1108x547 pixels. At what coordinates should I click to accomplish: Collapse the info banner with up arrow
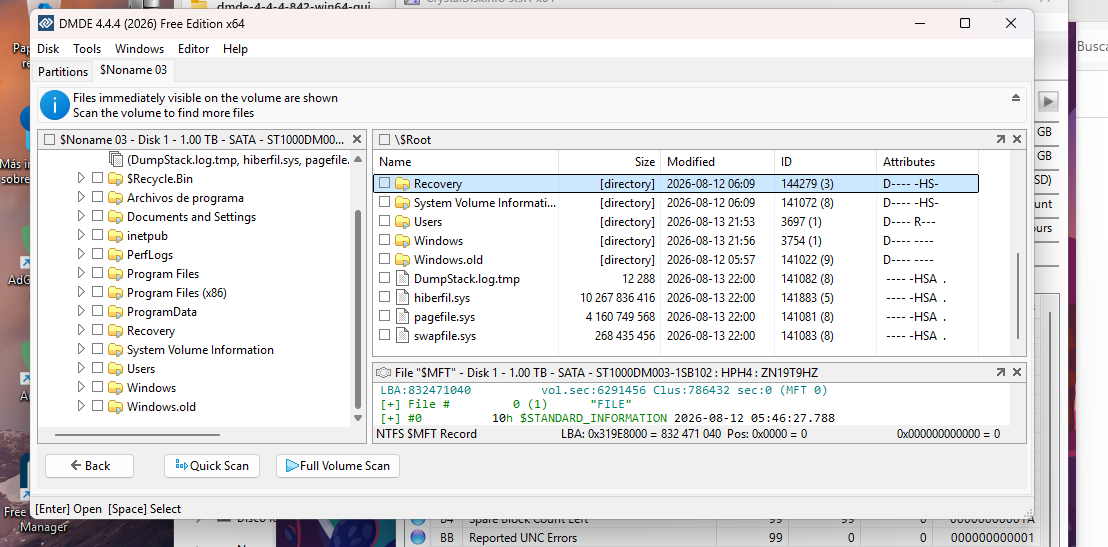[x=1015, y=98]
